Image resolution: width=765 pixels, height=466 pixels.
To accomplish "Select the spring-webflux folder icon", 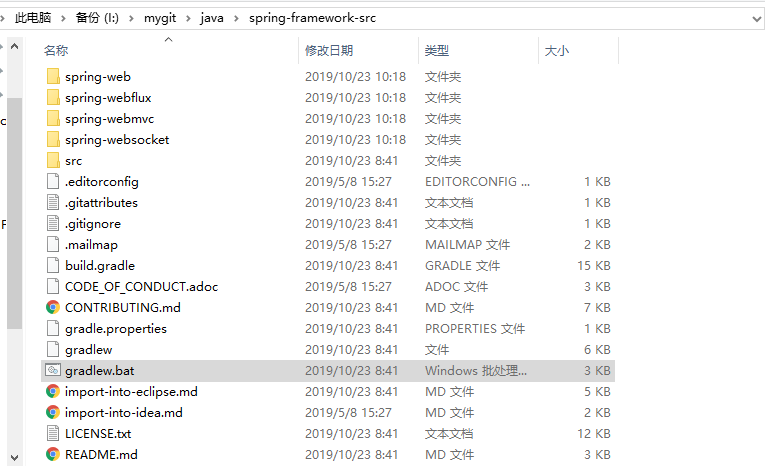I will point(53,98).
